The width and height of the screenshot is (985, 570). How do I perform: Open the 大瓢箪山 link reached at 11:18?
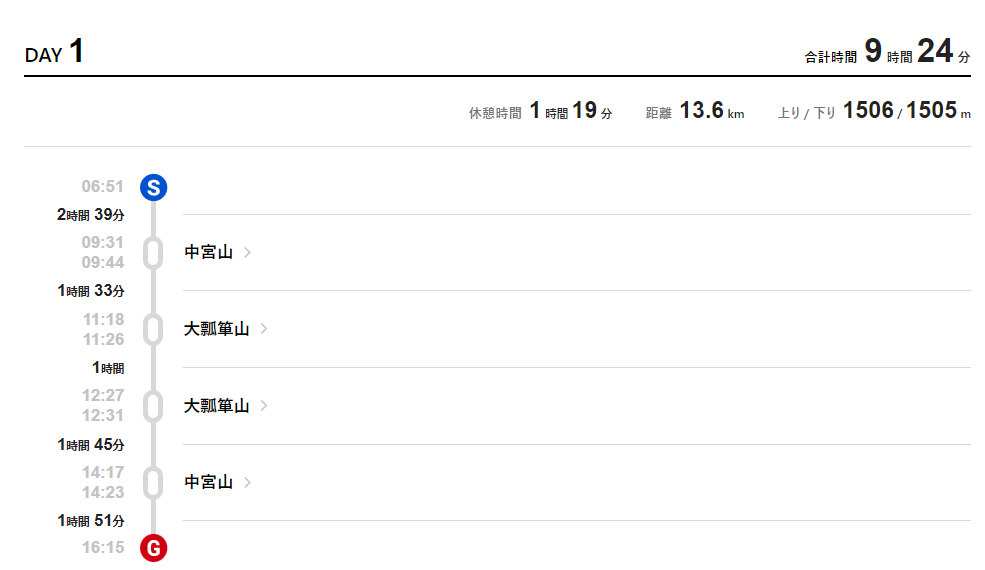217,329
